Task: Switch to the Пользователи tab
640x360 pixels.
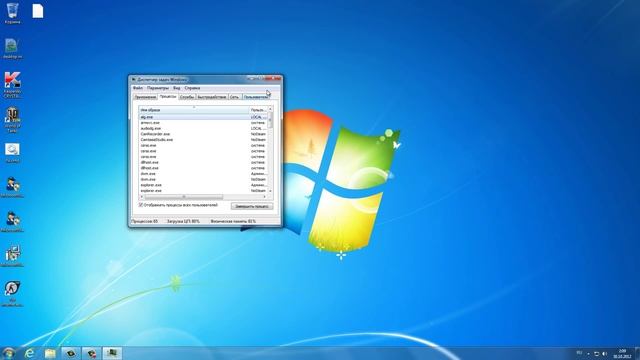Action: (x=256, y=97)
